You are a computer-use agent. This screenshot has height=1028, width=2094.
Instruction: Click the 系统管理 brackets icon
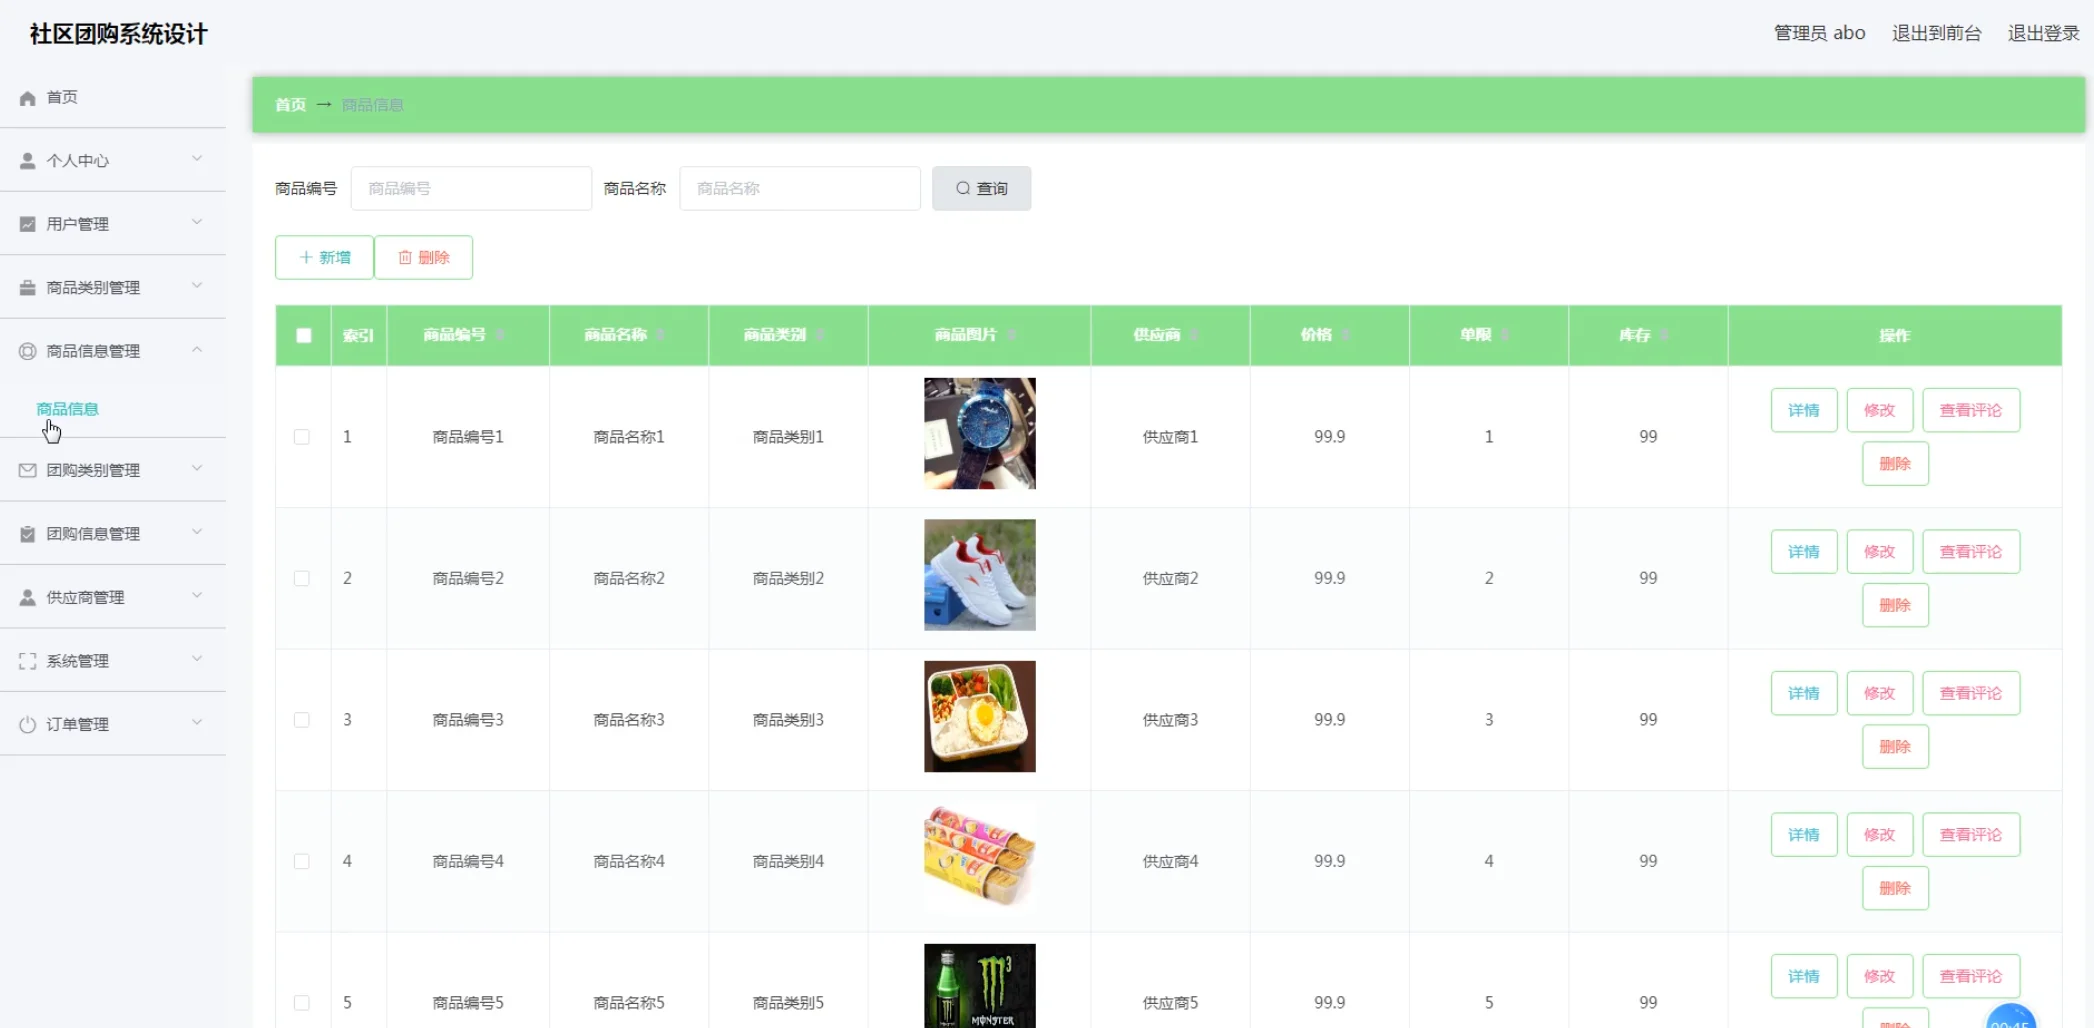pyautogui.click(x=26, y=660)
